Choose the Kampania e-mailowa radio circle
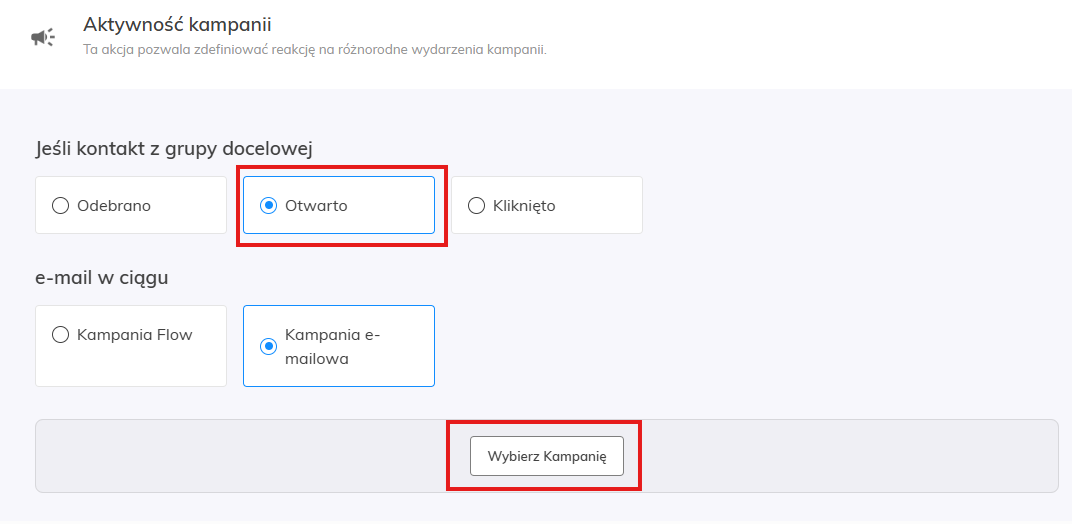 [268, 347]
